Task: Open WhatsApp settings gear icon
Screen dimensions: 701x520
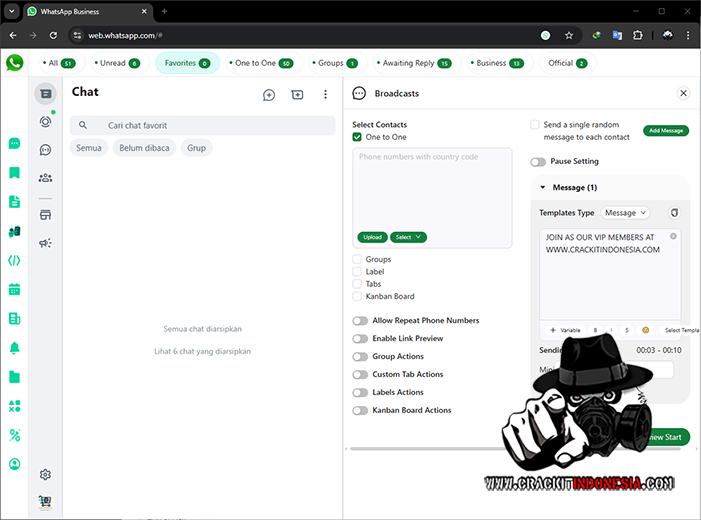Action: pyautogui.click(x=45, y=475)
